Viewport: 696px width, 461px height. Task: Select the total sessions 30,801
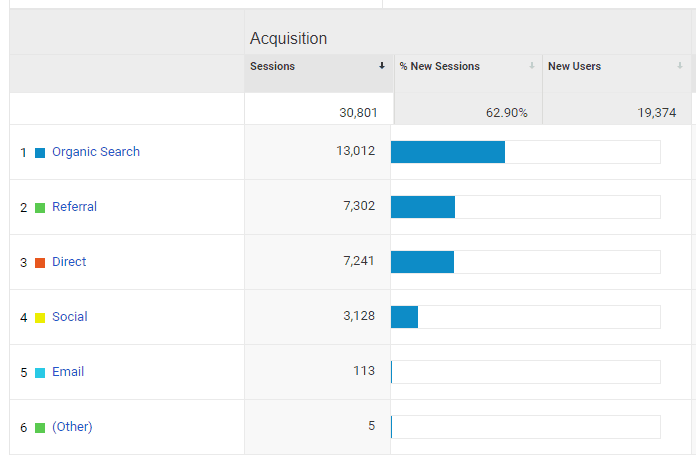[x=358, y=113]
